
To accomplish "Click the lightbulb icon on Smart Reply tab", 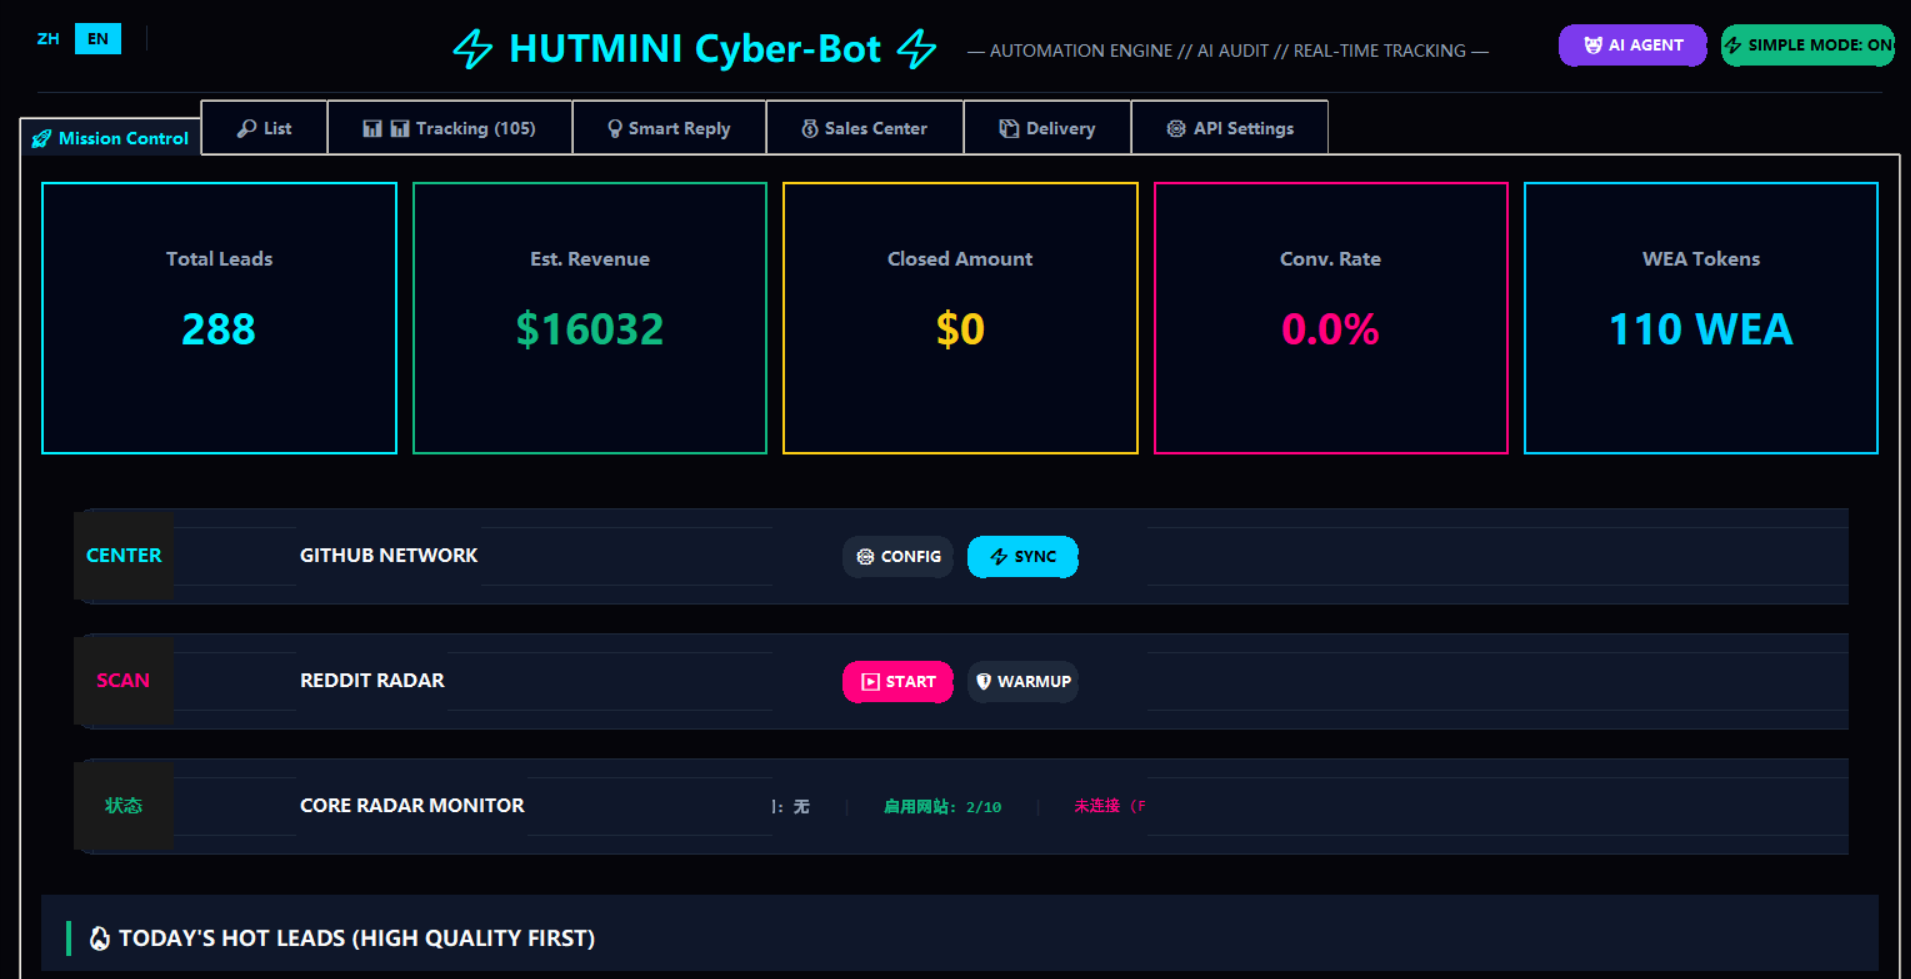I will tap(614, 128).
